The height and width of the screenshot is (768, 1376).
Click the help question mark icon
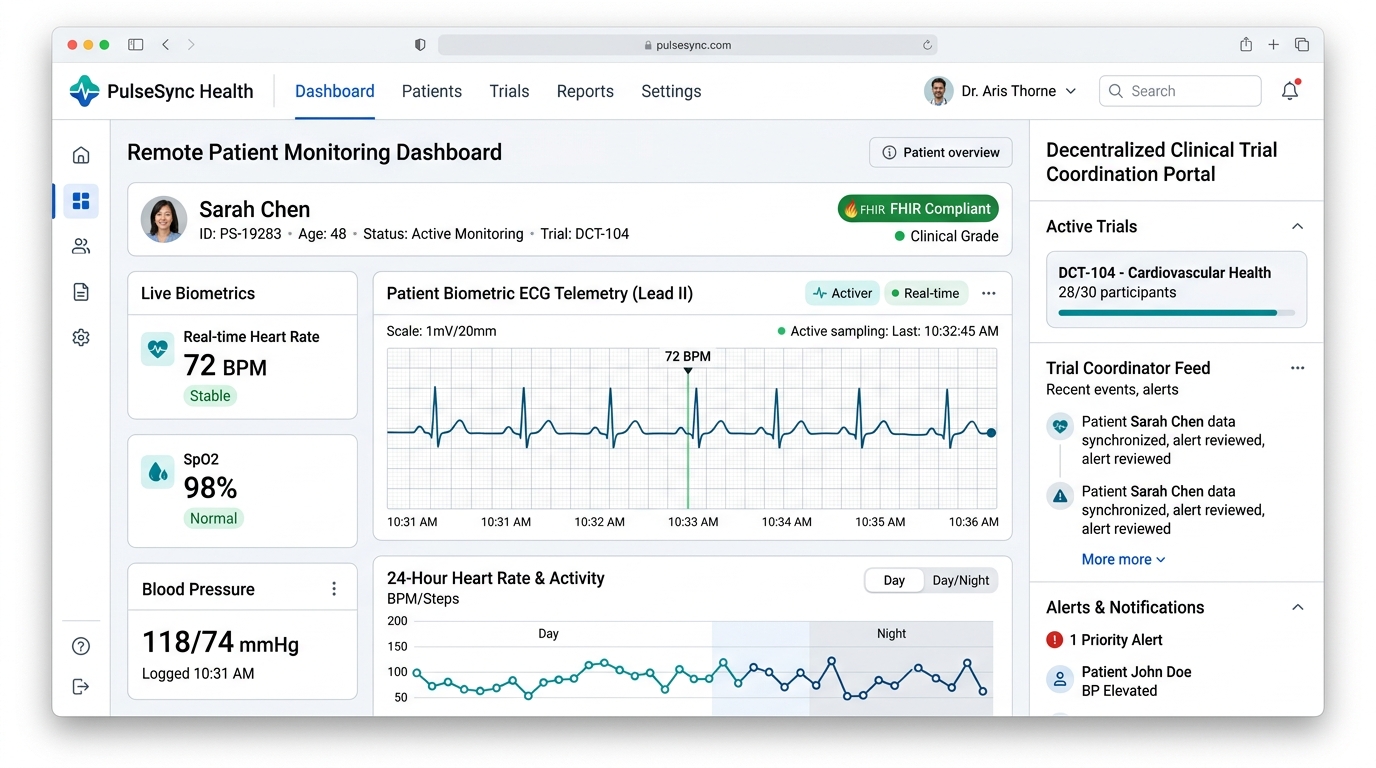(81, 646)
